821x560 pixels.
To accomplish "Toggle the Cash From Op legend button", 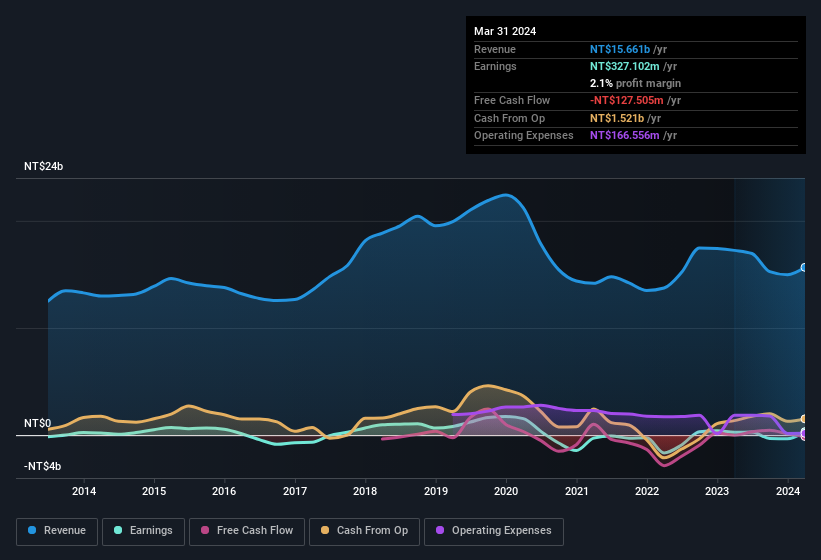I will (x=364, y=531).
